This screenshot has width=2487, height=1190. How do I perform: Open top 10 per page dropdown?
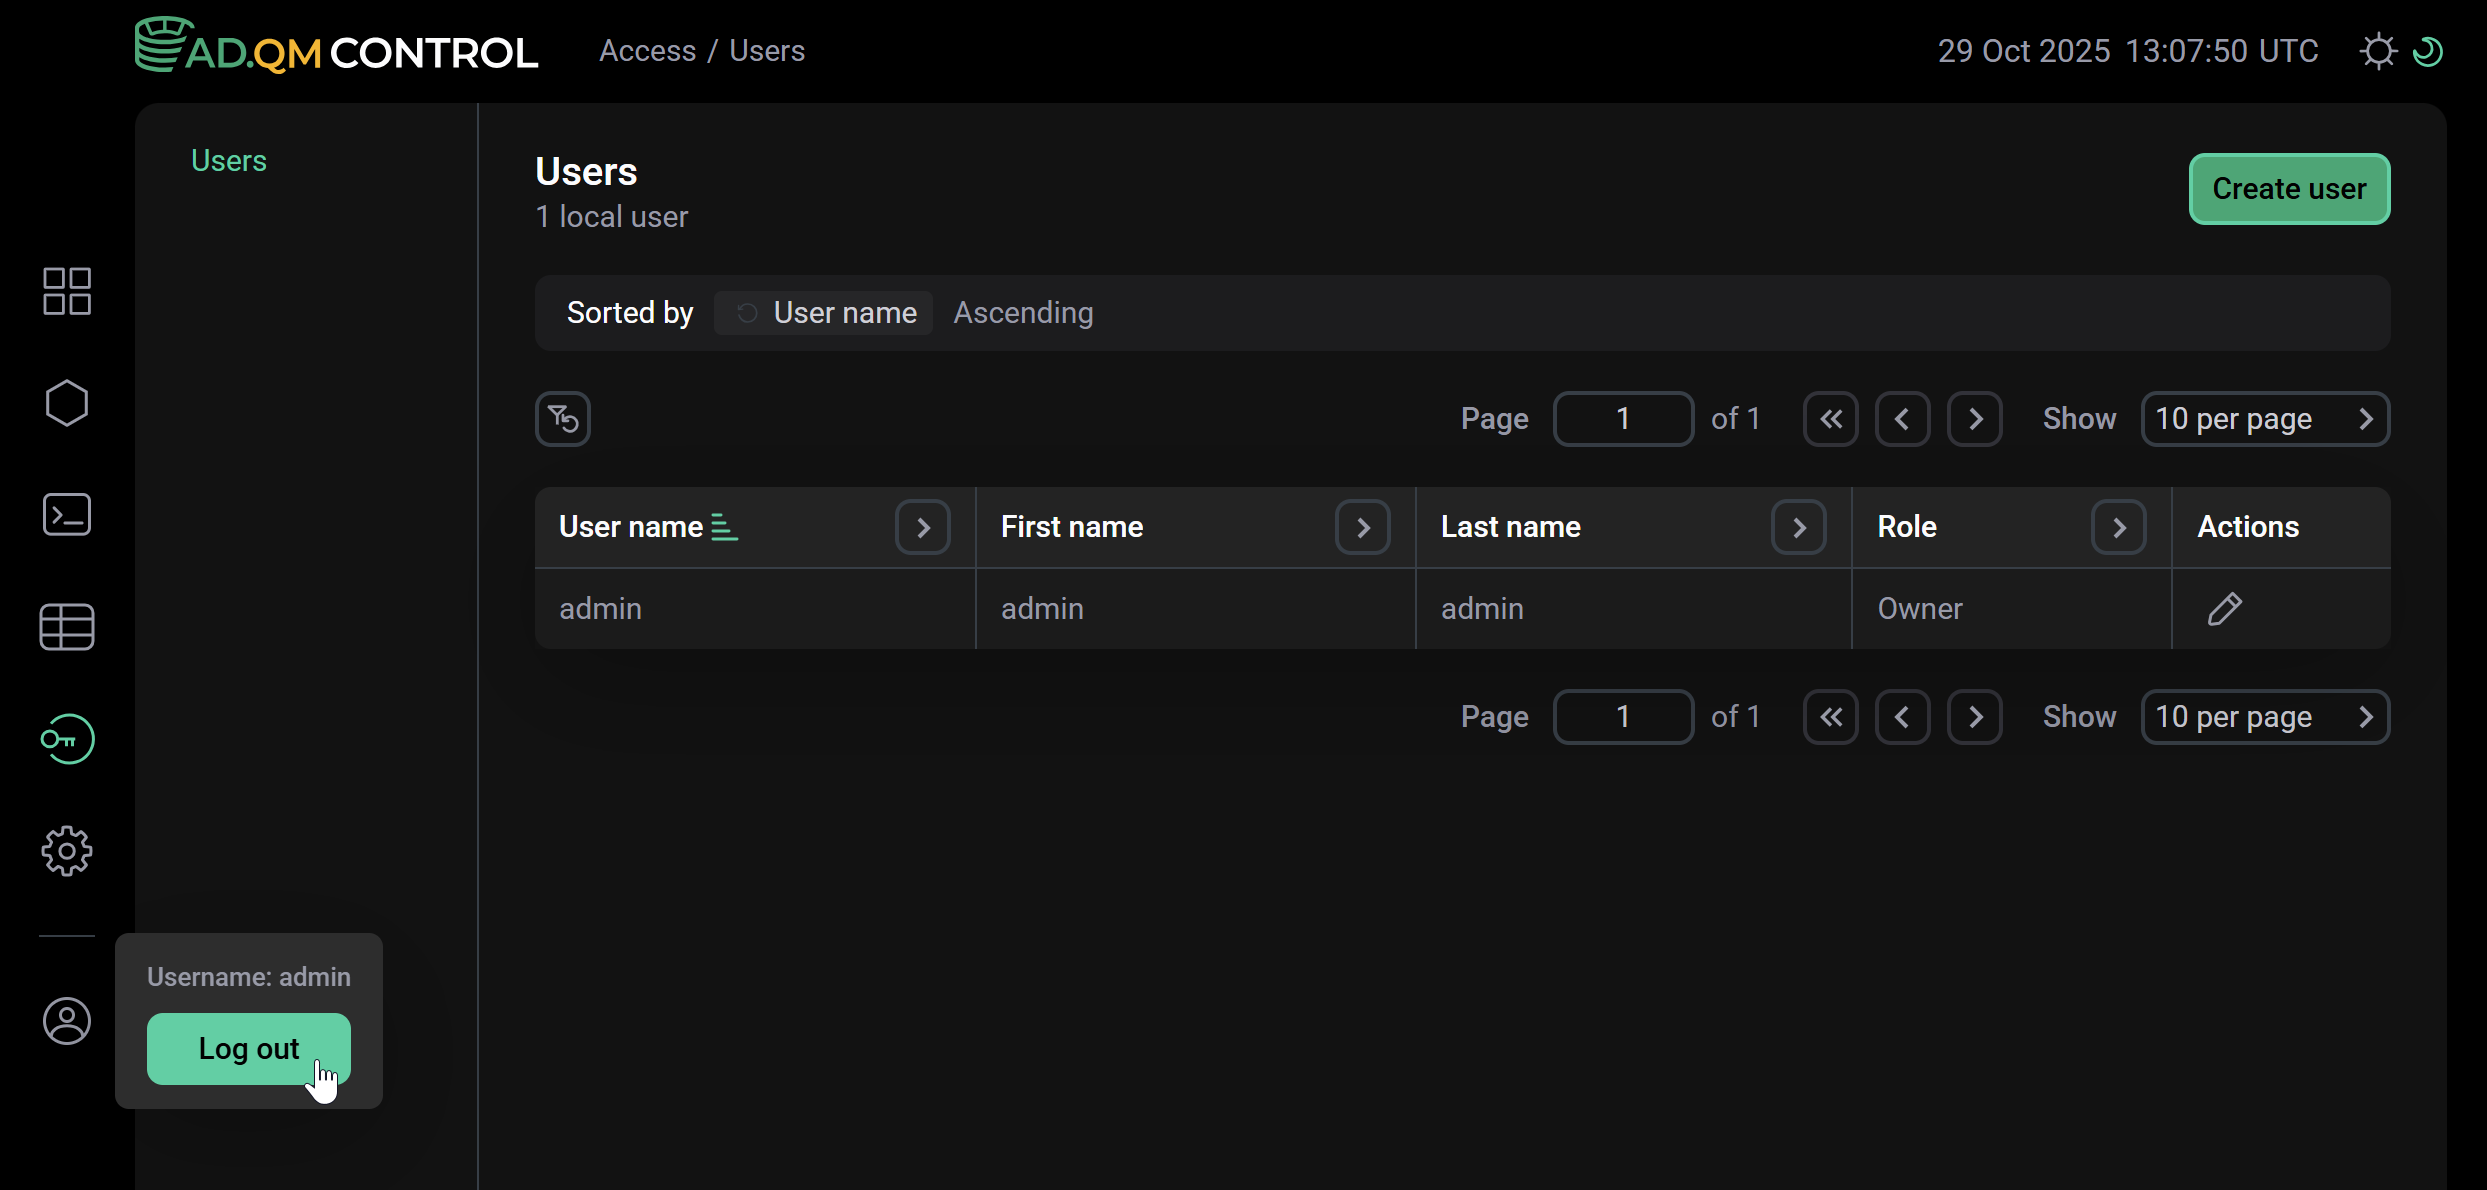[2265, 419]
